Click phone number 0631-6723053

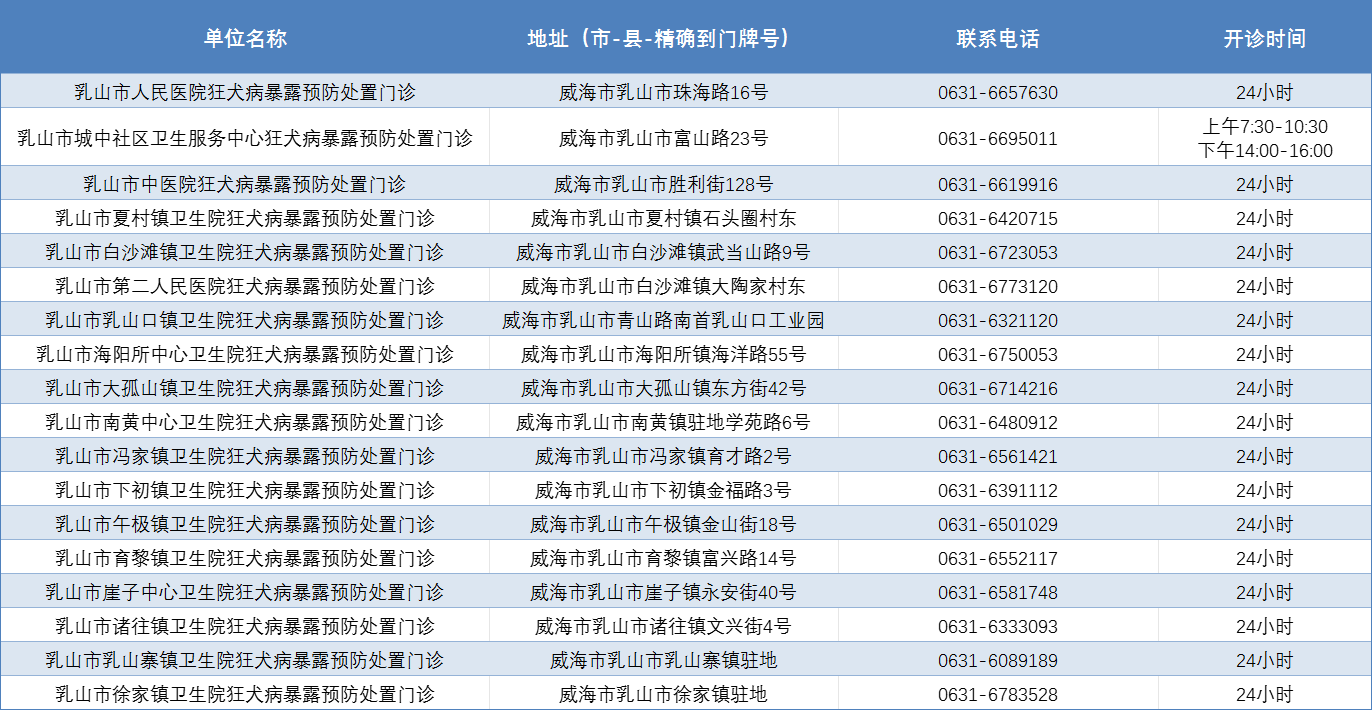[x=997, y=252]
